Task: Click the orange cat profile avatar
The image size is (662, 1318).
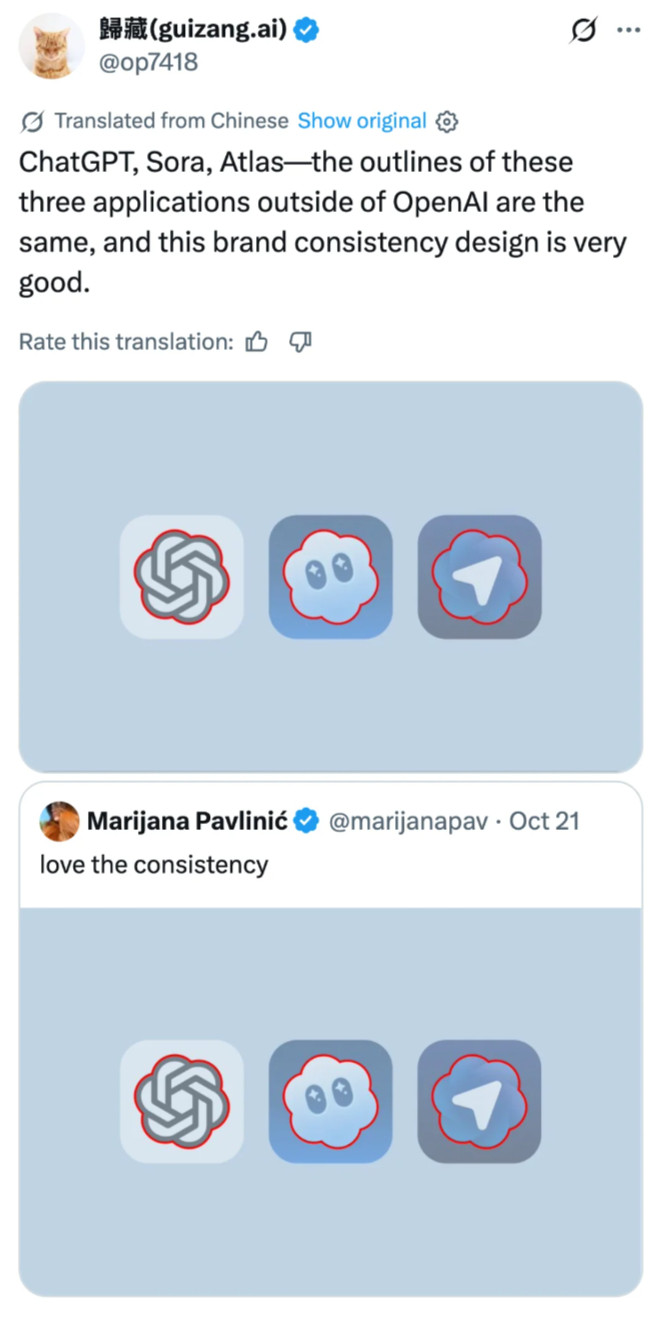Action: pos(52,46)
